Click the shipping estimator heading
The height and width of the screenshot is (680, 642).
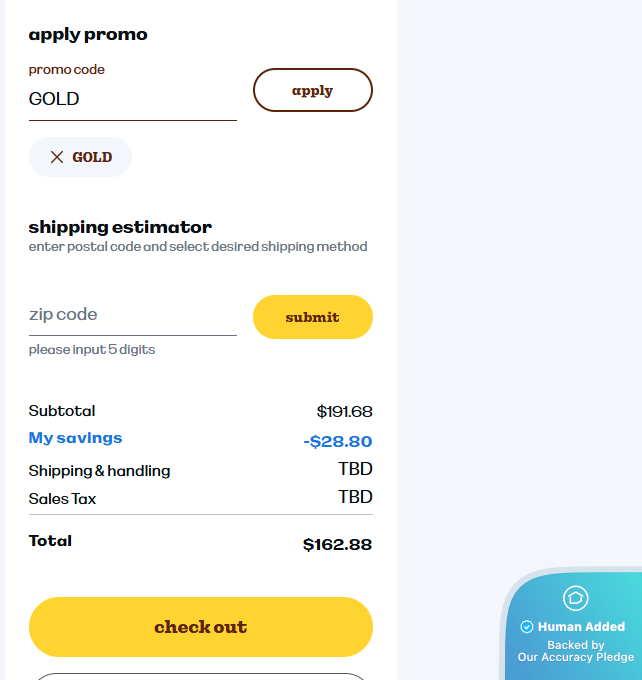120,227
